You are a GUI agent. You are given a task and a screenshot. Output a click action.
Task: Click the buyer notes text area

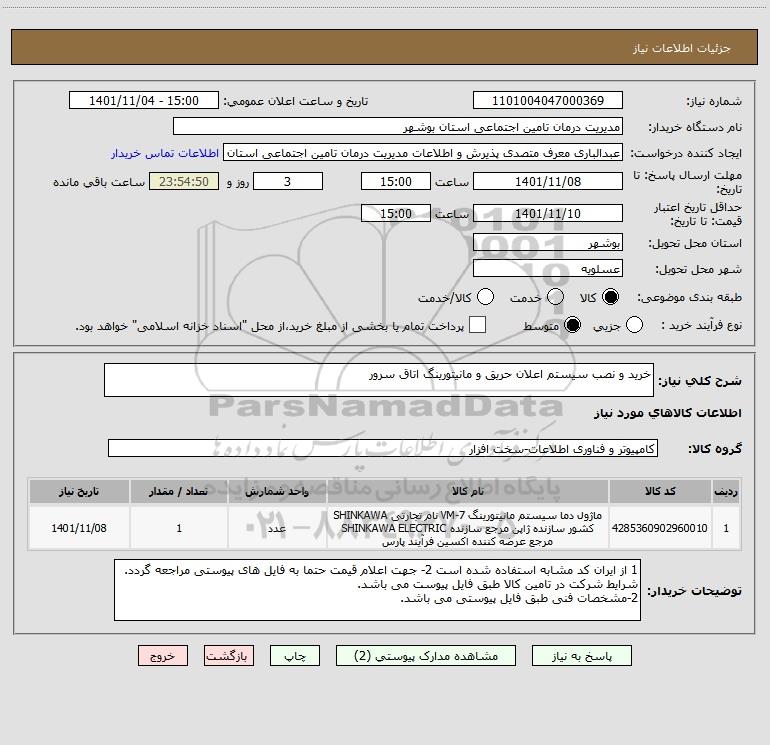click(x=377, y=590)
